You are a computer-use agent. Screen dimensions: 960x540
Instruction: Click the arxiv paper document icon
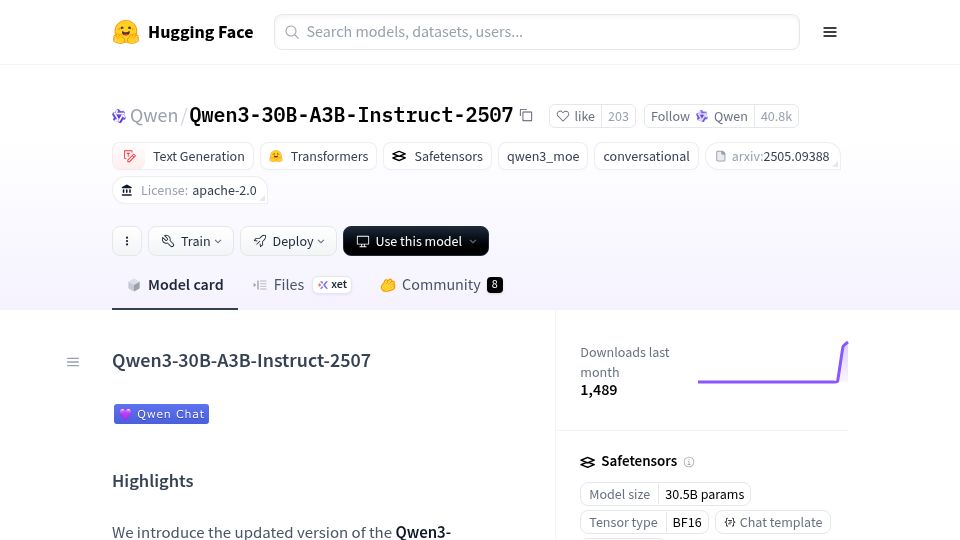[721, 156]
